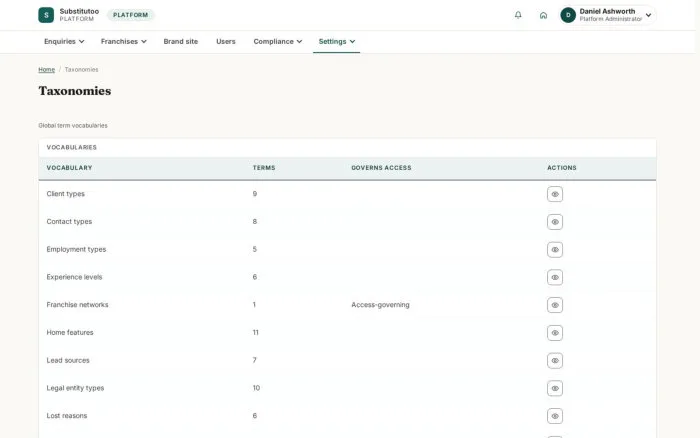This screenshot has height=438, width=700.
Task: View the Client types vocabulary
Action: [x=555, y=194]
